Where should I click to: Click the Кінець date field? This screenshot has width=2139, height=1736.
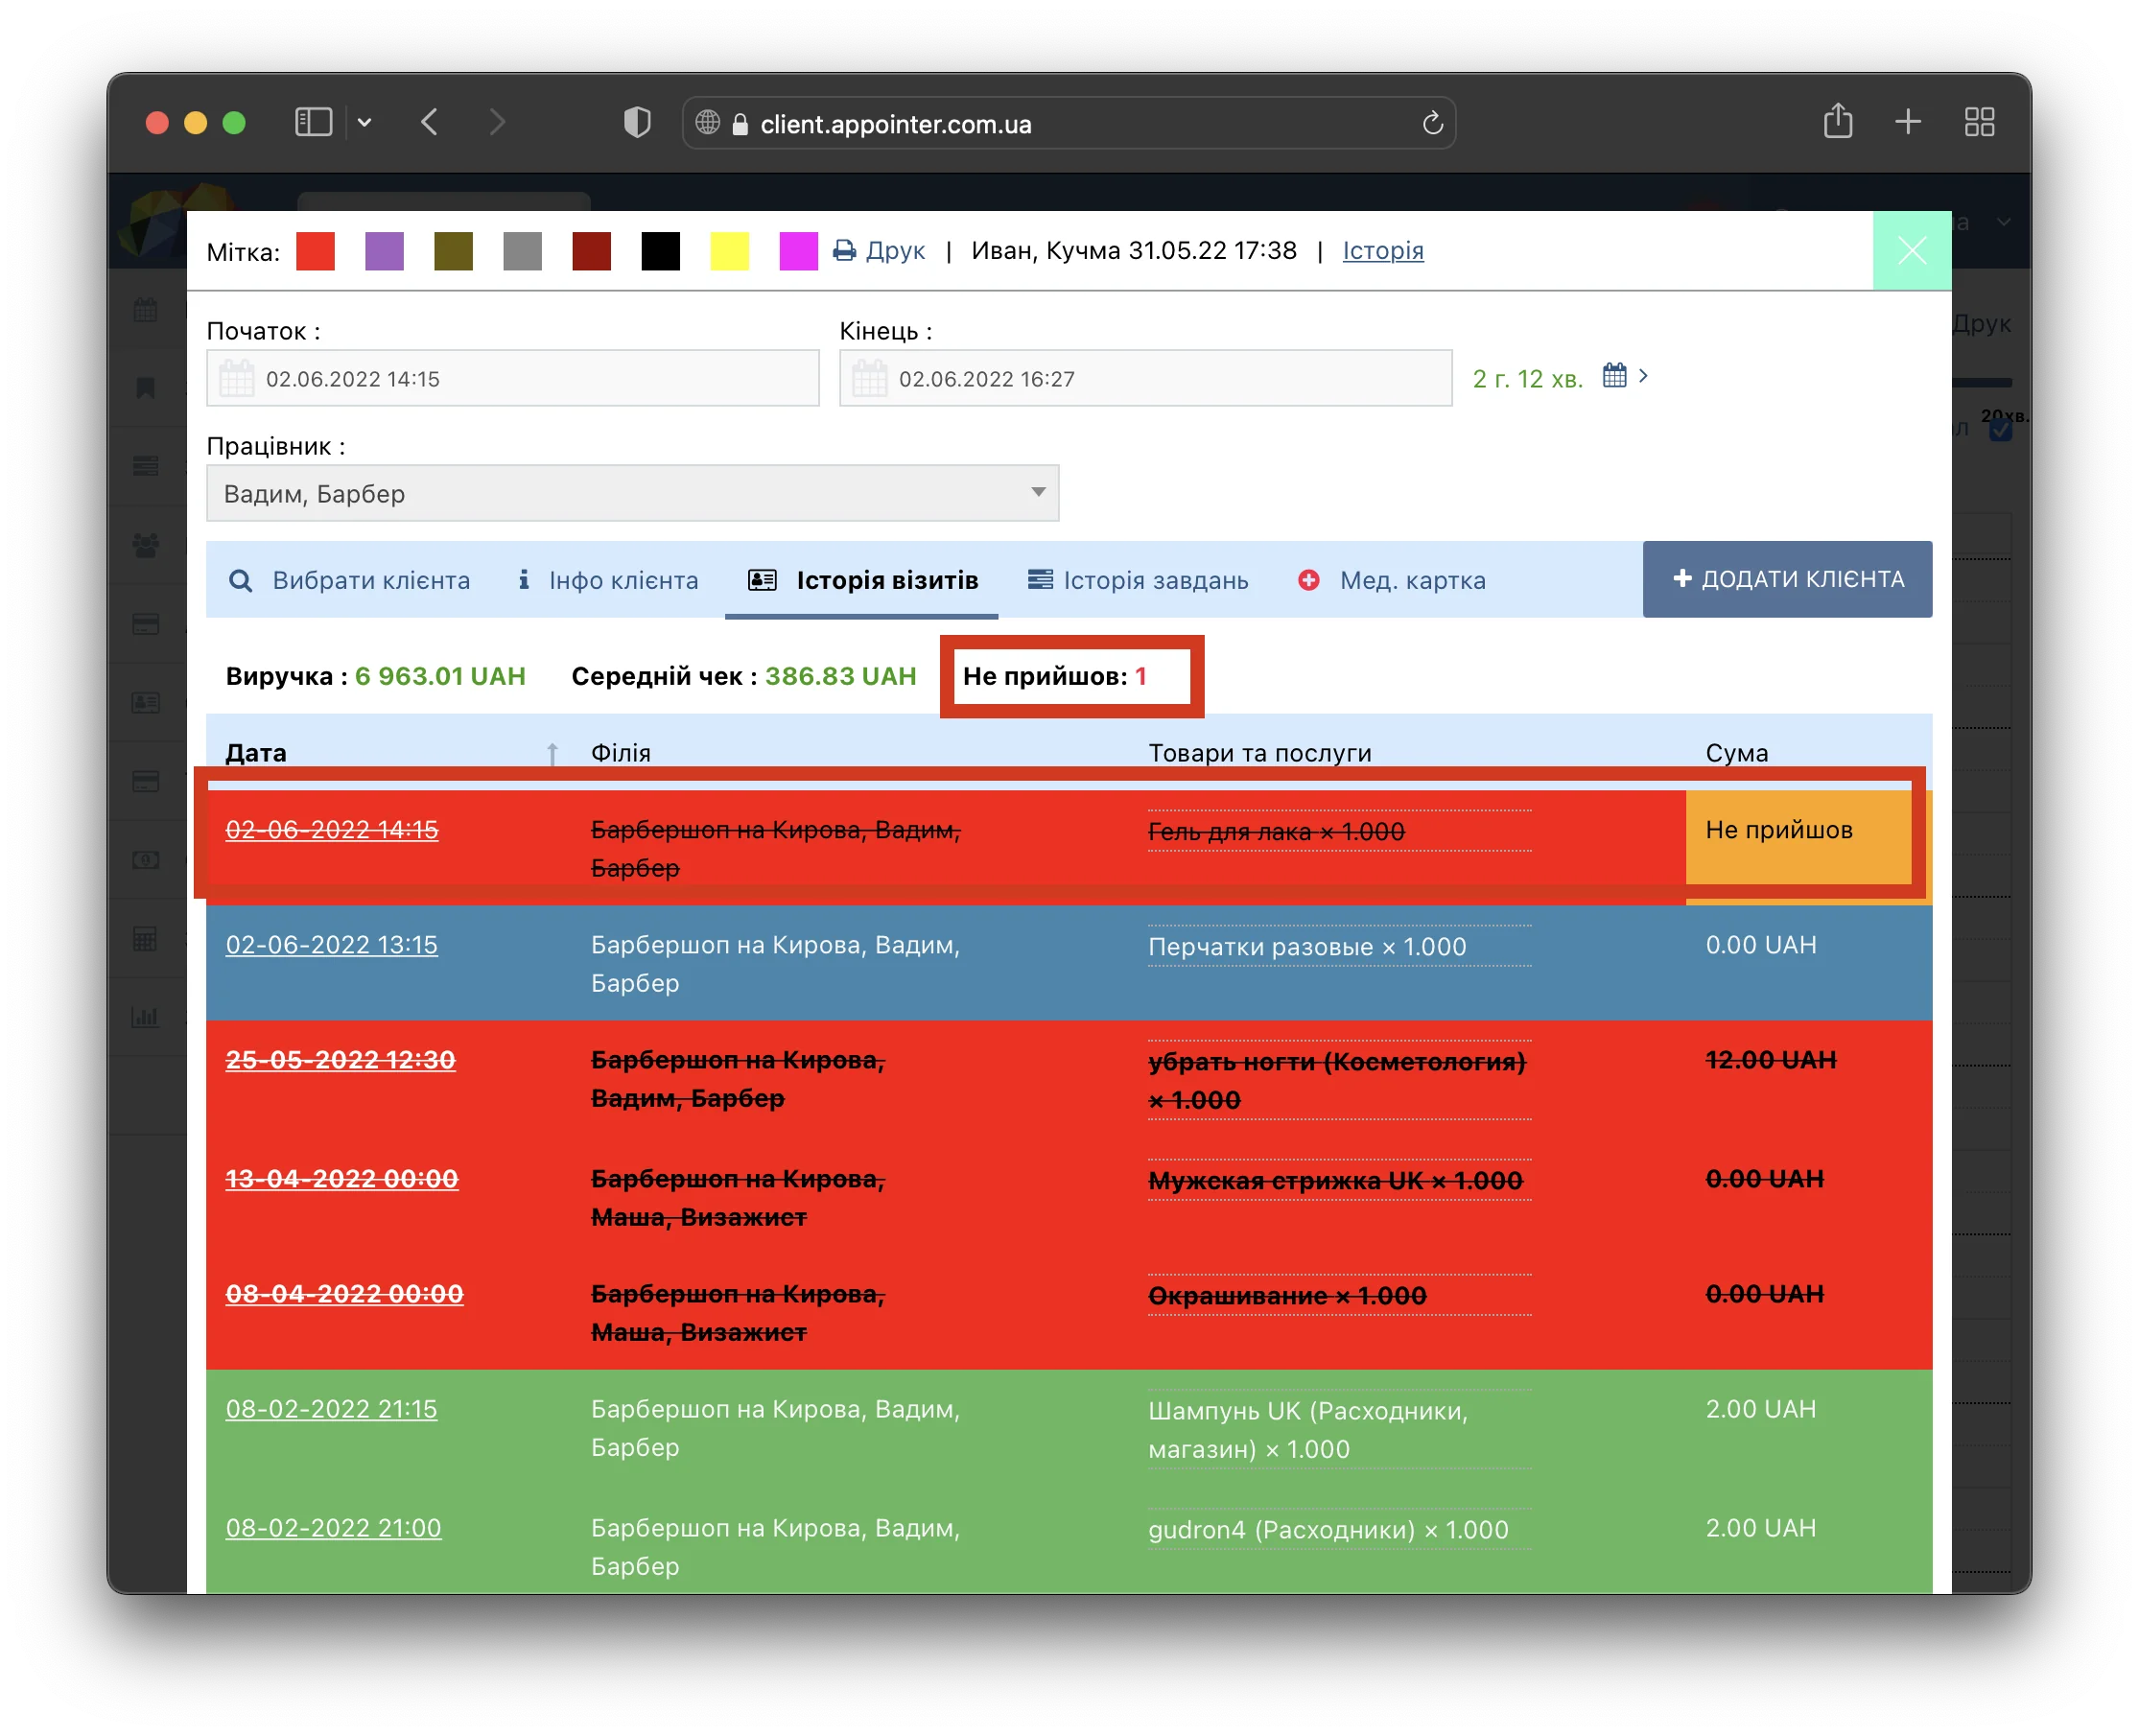click(1145, 378)
